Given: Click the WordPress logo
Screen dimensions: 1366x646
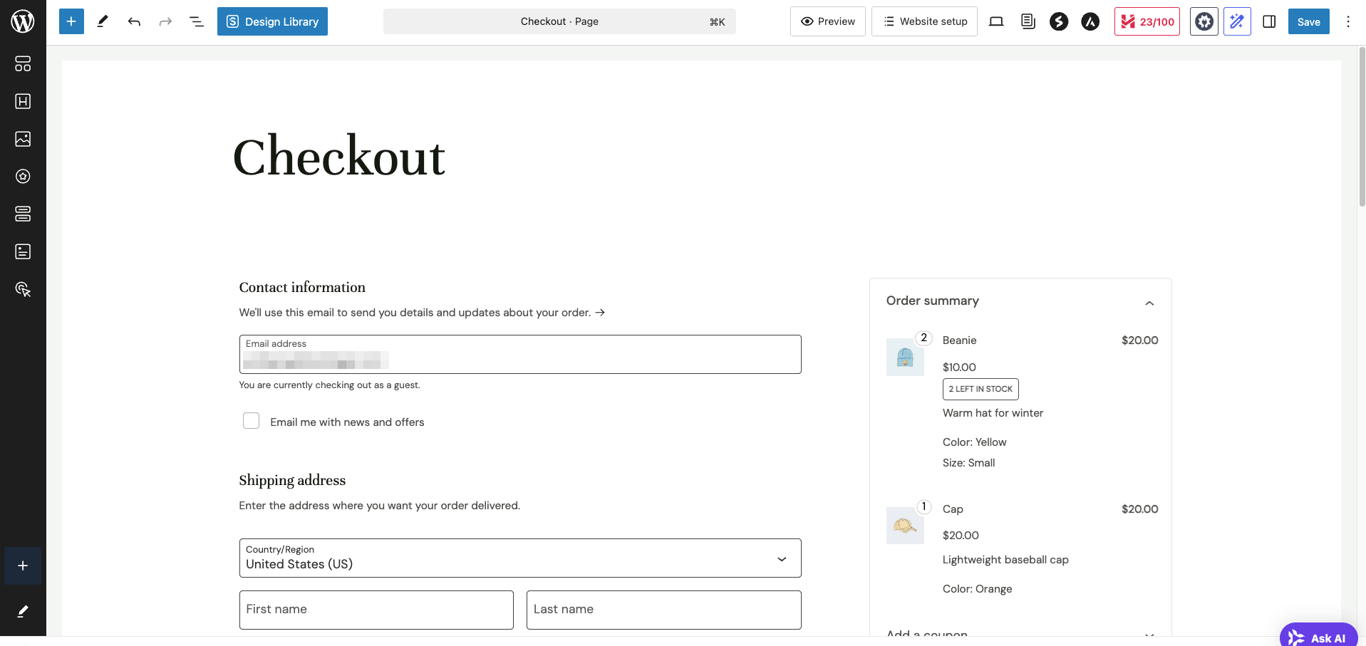Looking at the screenshot, I should pos(22,20).
